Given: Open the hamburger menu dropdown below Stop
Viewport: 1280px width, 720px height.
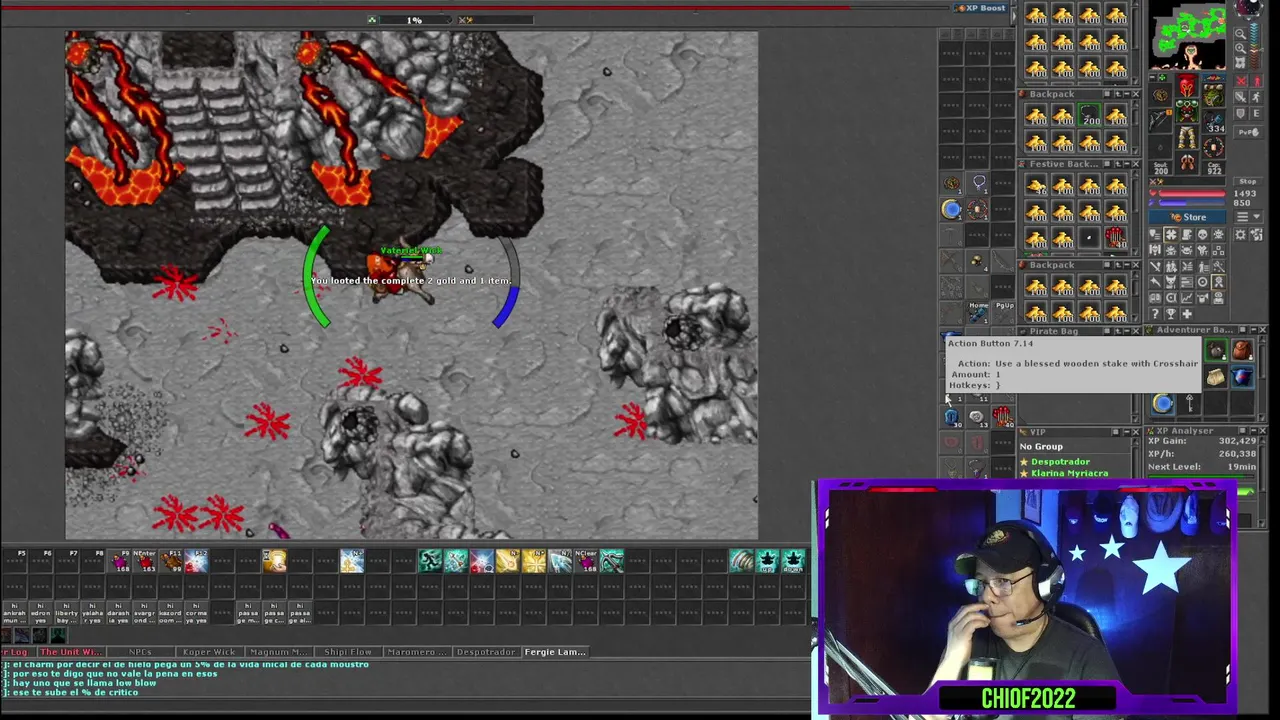Looking at the screenshot, I should 1249,216.
